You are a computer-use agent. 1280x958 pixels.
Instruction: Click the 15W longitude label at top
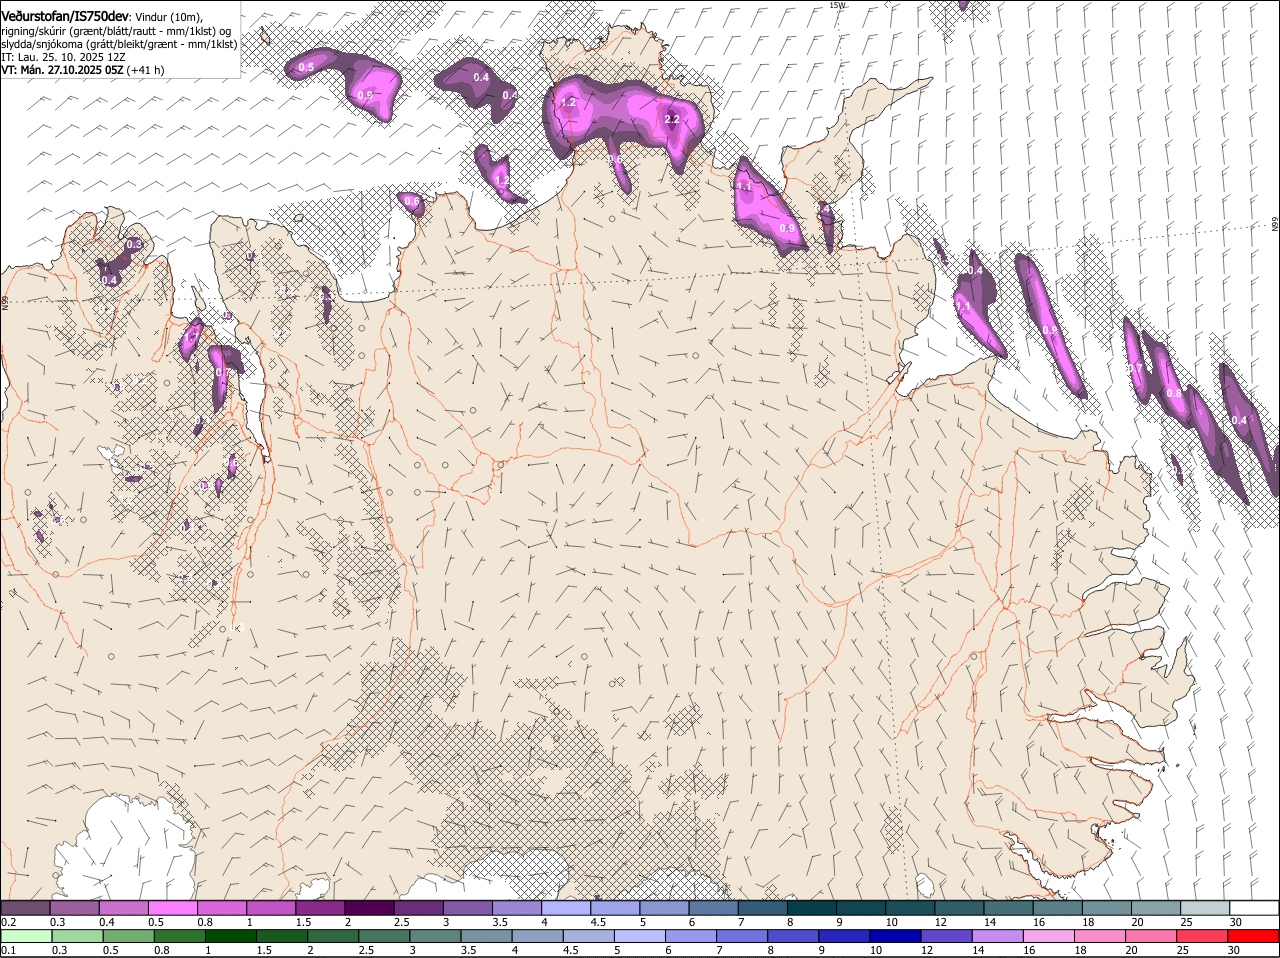click(837, 5)
